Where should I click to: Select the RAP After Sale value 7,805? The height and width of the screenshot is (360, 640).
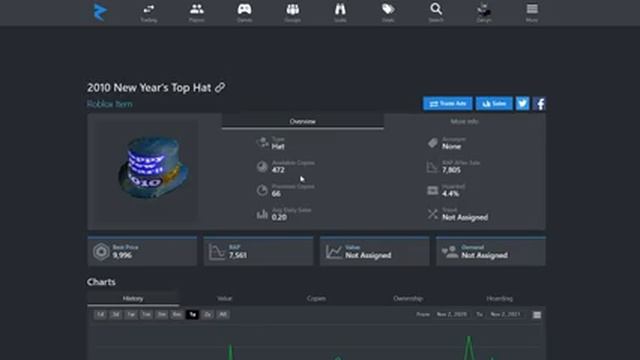[x=451, y=170]
